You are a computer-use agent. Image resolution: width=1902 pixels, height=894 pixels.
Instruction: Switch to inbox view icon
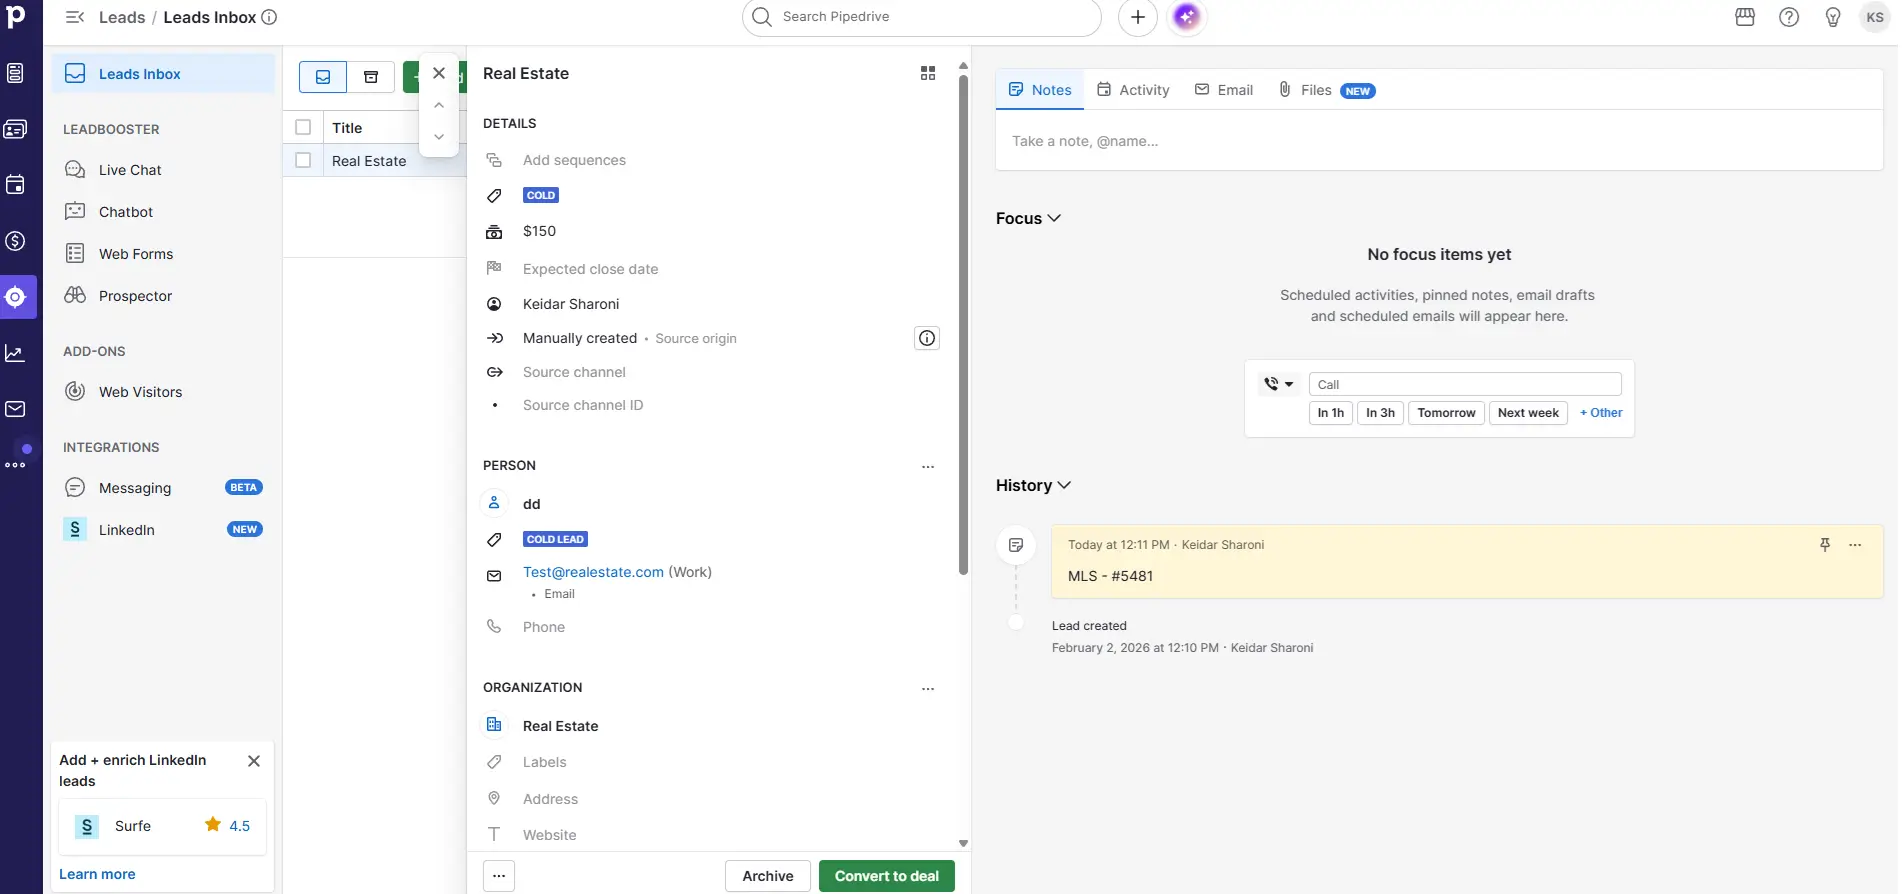click(x=323, y=77)
